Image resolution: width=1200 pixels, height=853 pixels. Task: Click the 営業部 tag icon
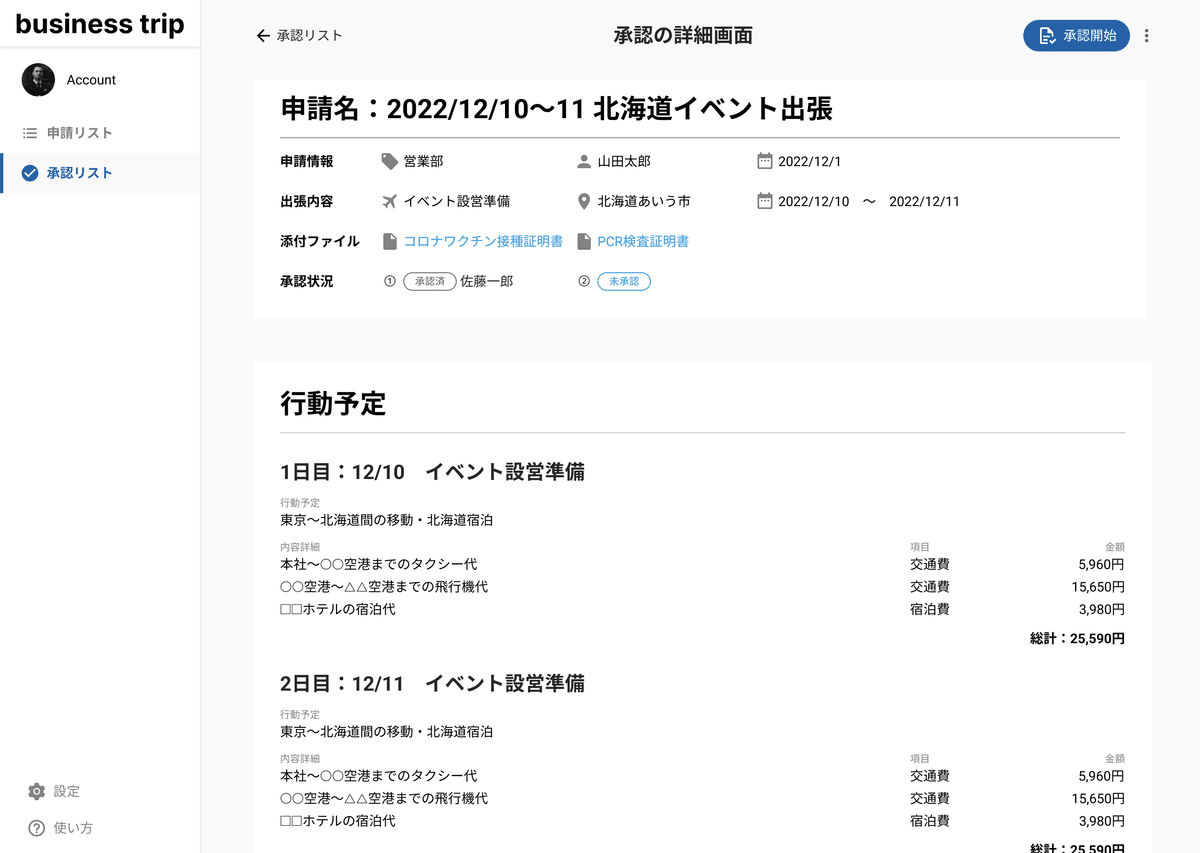coord(390,161)
